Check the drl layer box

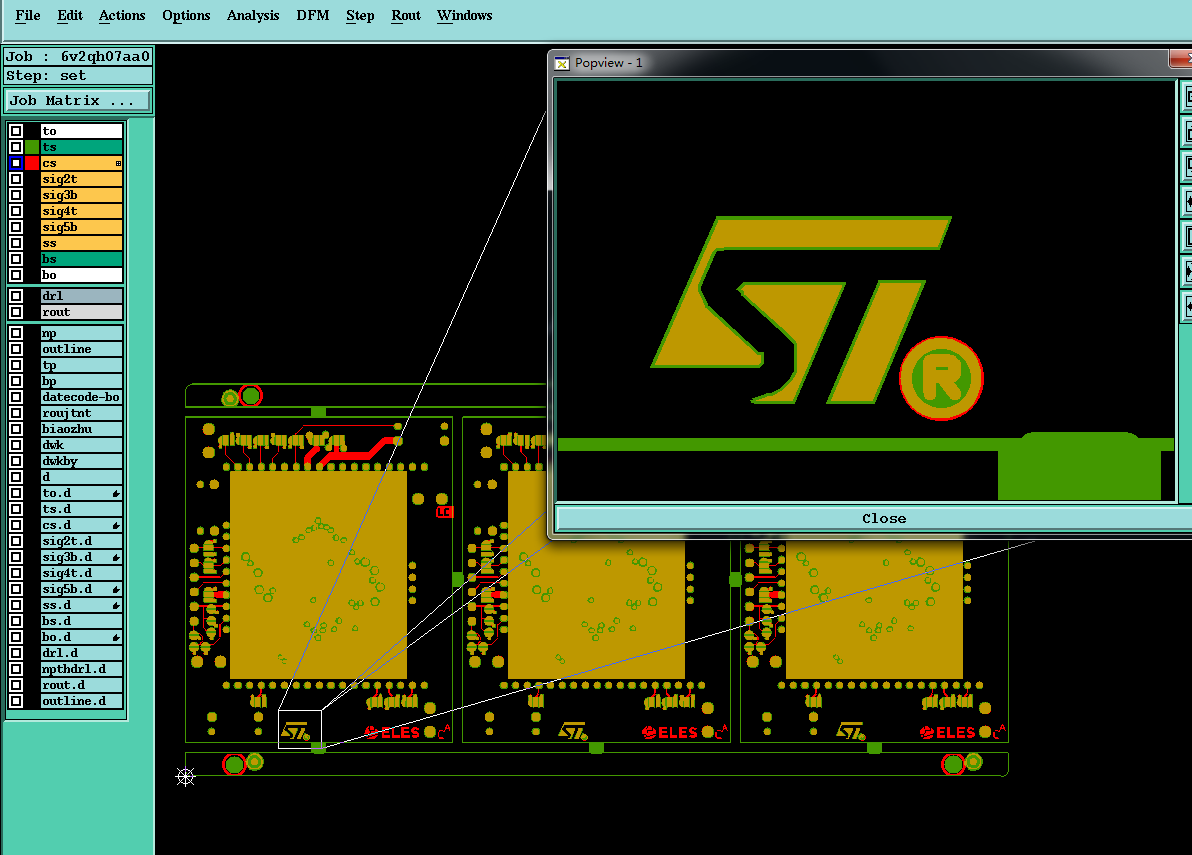pos(16,296)
